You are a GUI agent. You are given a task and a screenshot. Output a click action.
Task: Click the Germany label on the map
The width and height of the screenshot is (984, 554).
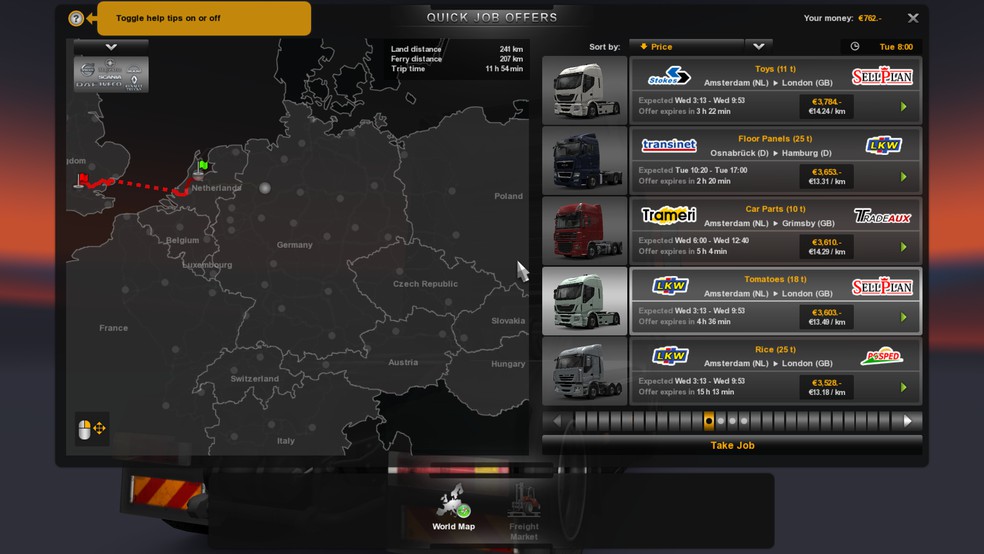pyautogui.click(x=294, y=245)
